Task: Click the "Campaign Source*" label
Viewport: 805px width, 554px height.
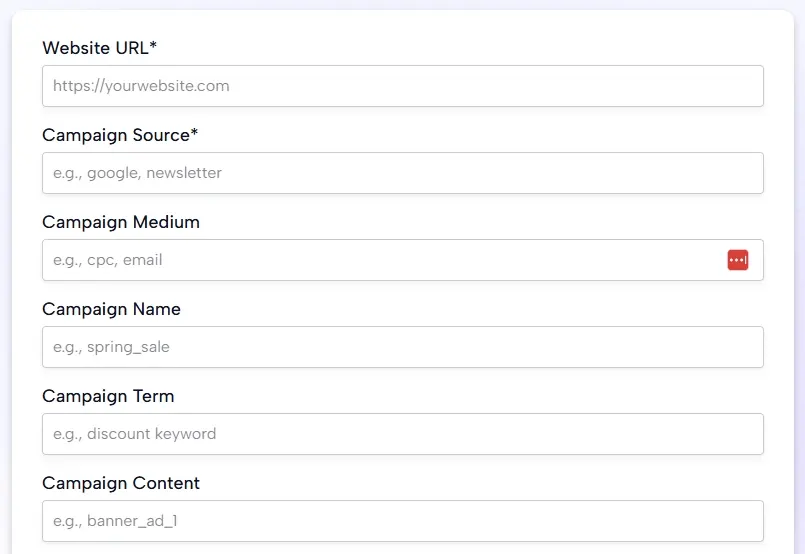Action: [120, 135]
